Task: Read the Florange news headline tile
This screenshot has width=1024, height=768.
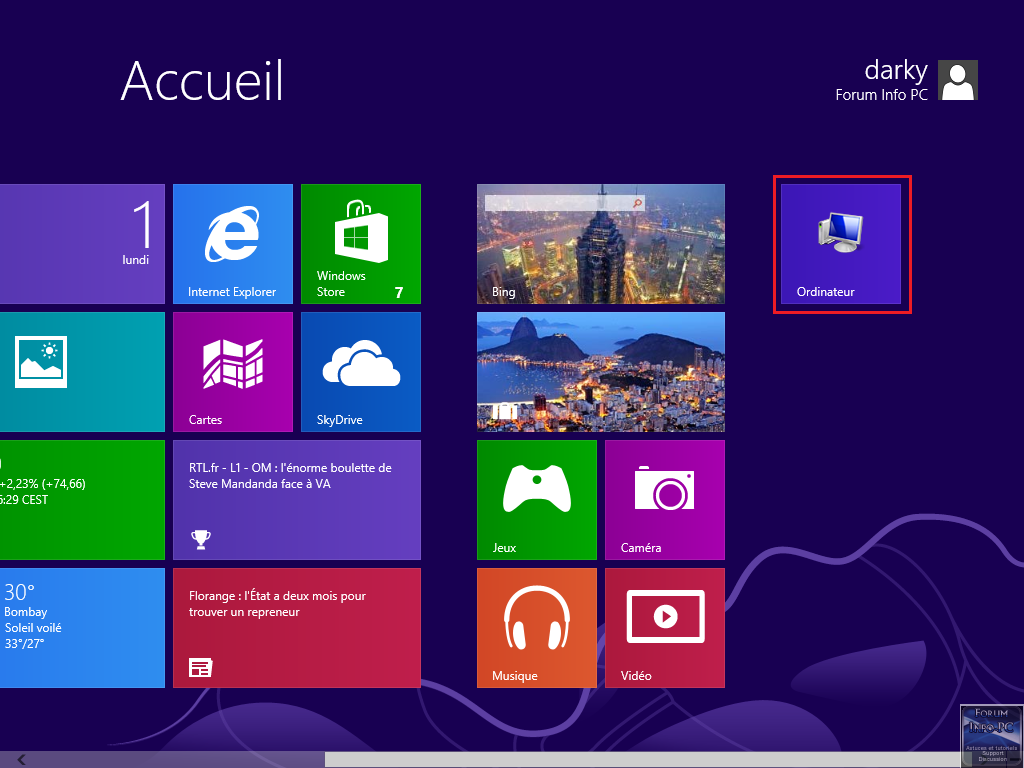Action: tap(296, 627)
